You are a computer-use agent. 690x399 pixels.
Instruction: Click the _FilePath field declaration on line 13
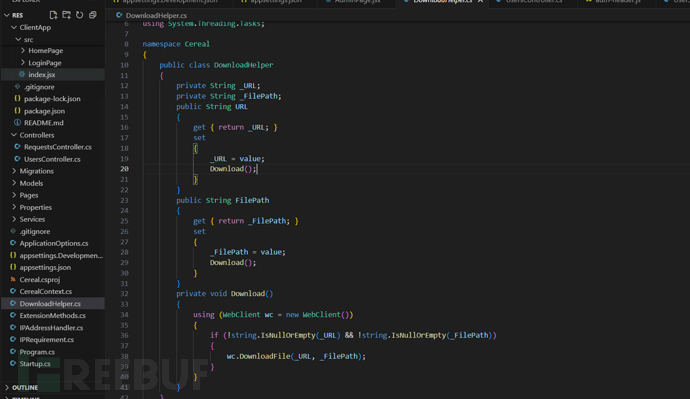click(228, 96)
